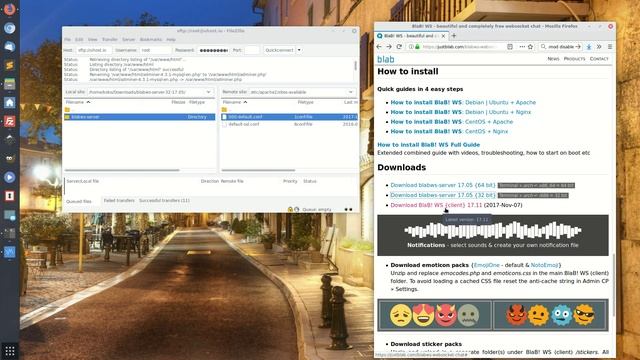Close the BlaB! WS tab
The height and width of the screenshot is (360, 640).
[443, 36]
